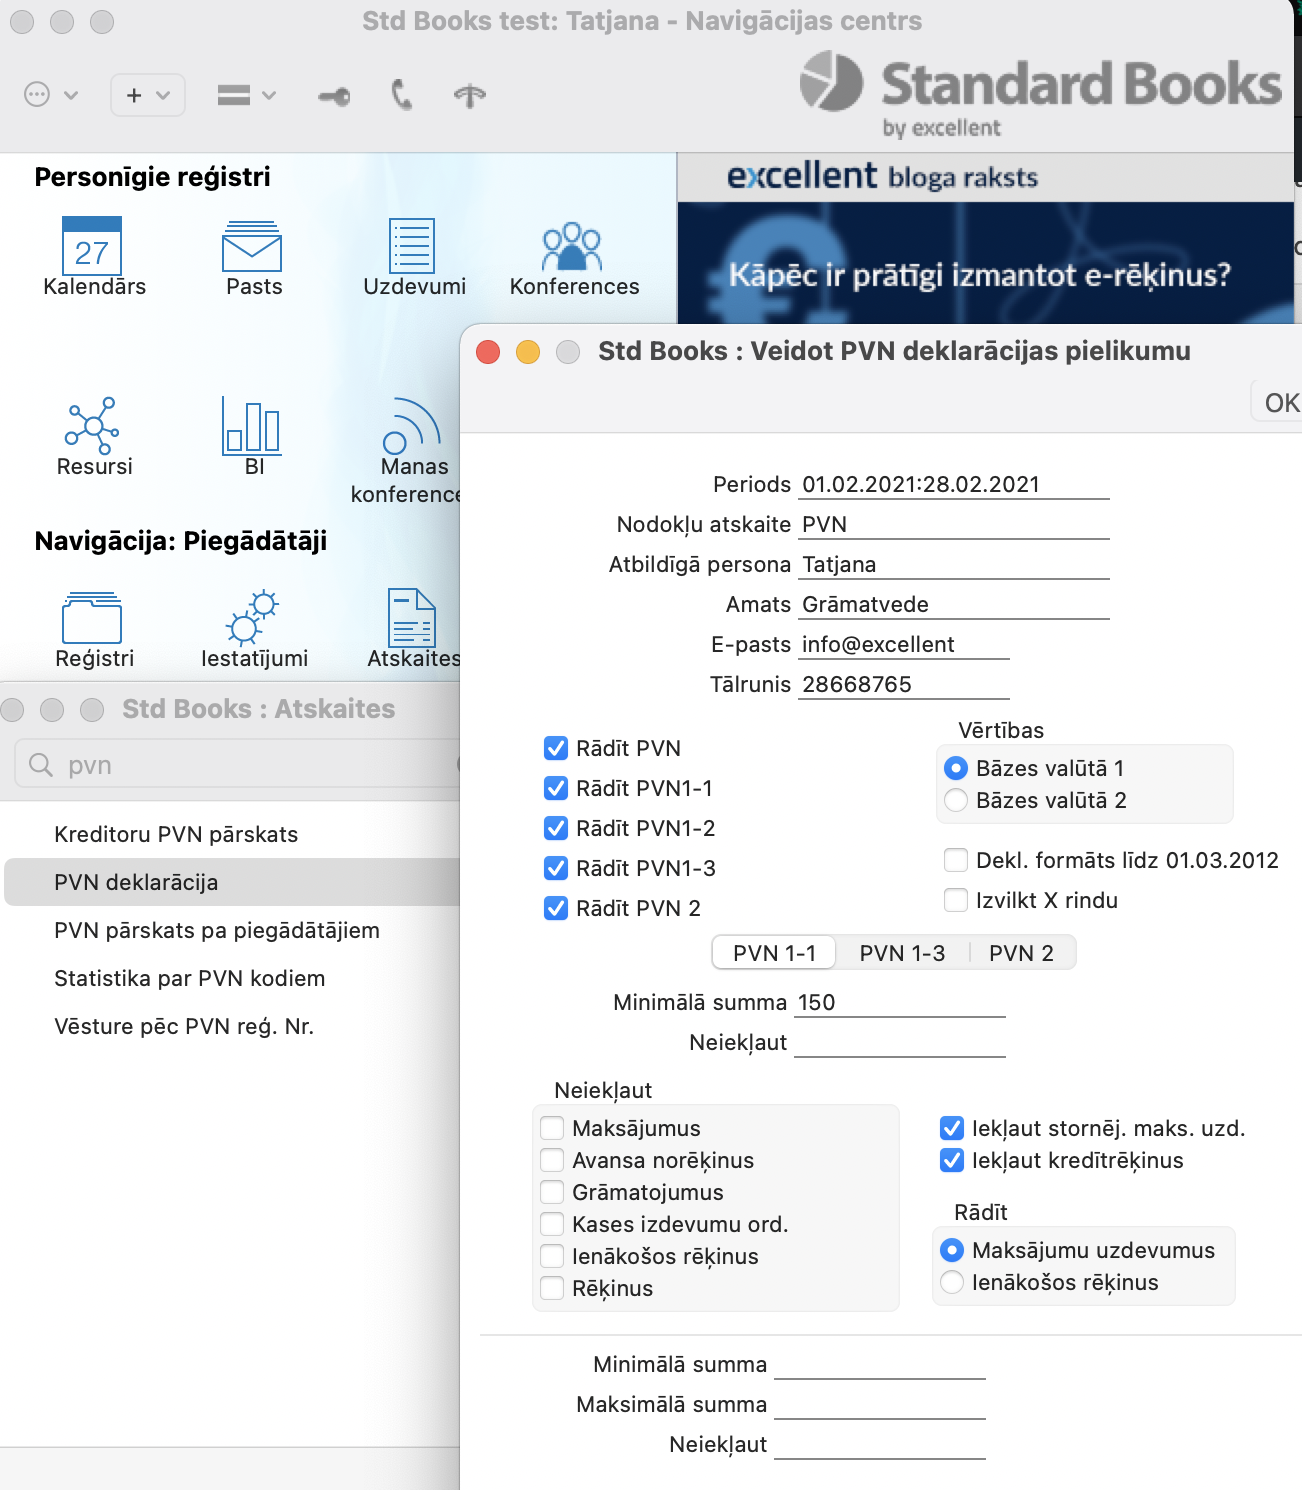Image resolution: width=1302 pixels, height=1490 pixels.
Task: Expand the view mode dropdown in toolbar
Action: (x=246, y=95)
